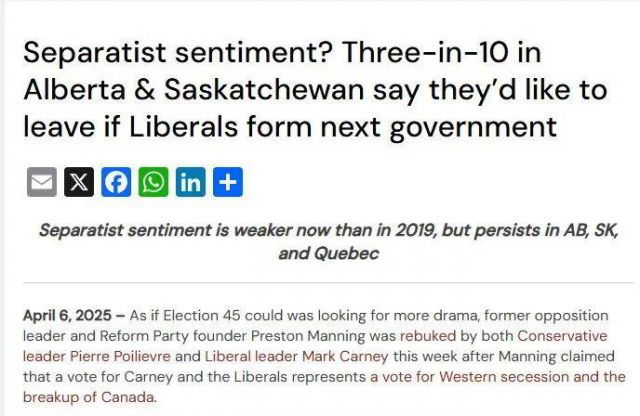Select the italic subtitle about 2019 sentiment
The width and height of the screenshot is (640, 416).
coord(329,242)
